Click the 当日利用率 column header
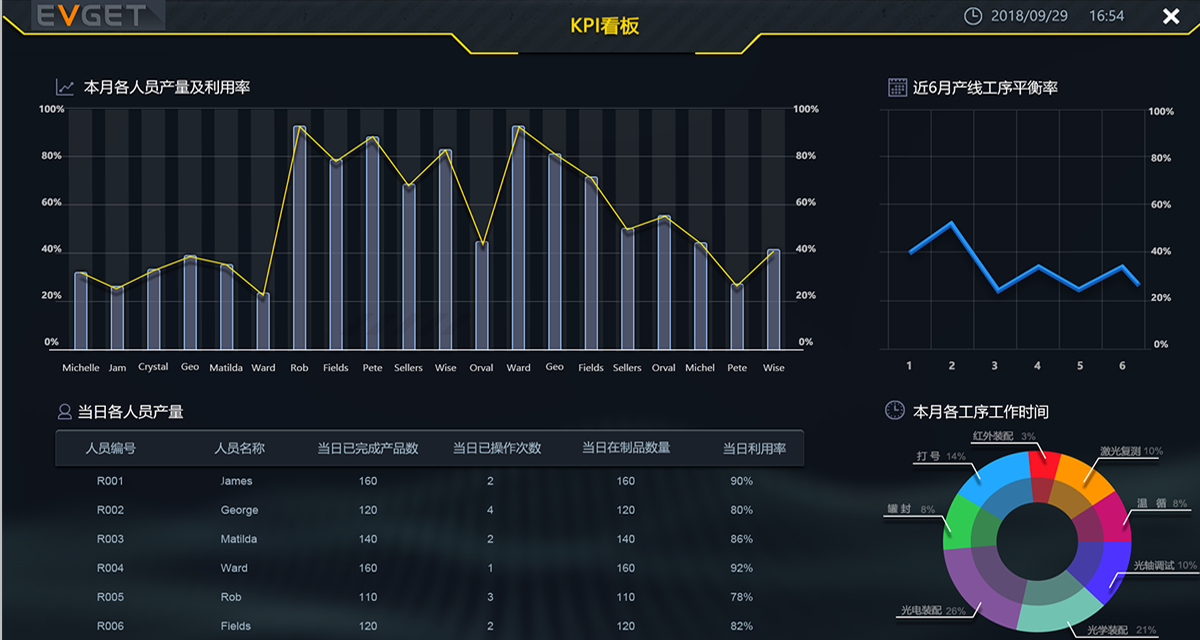The height and width of the screenshot is (640, 1200). click(754, 448)
